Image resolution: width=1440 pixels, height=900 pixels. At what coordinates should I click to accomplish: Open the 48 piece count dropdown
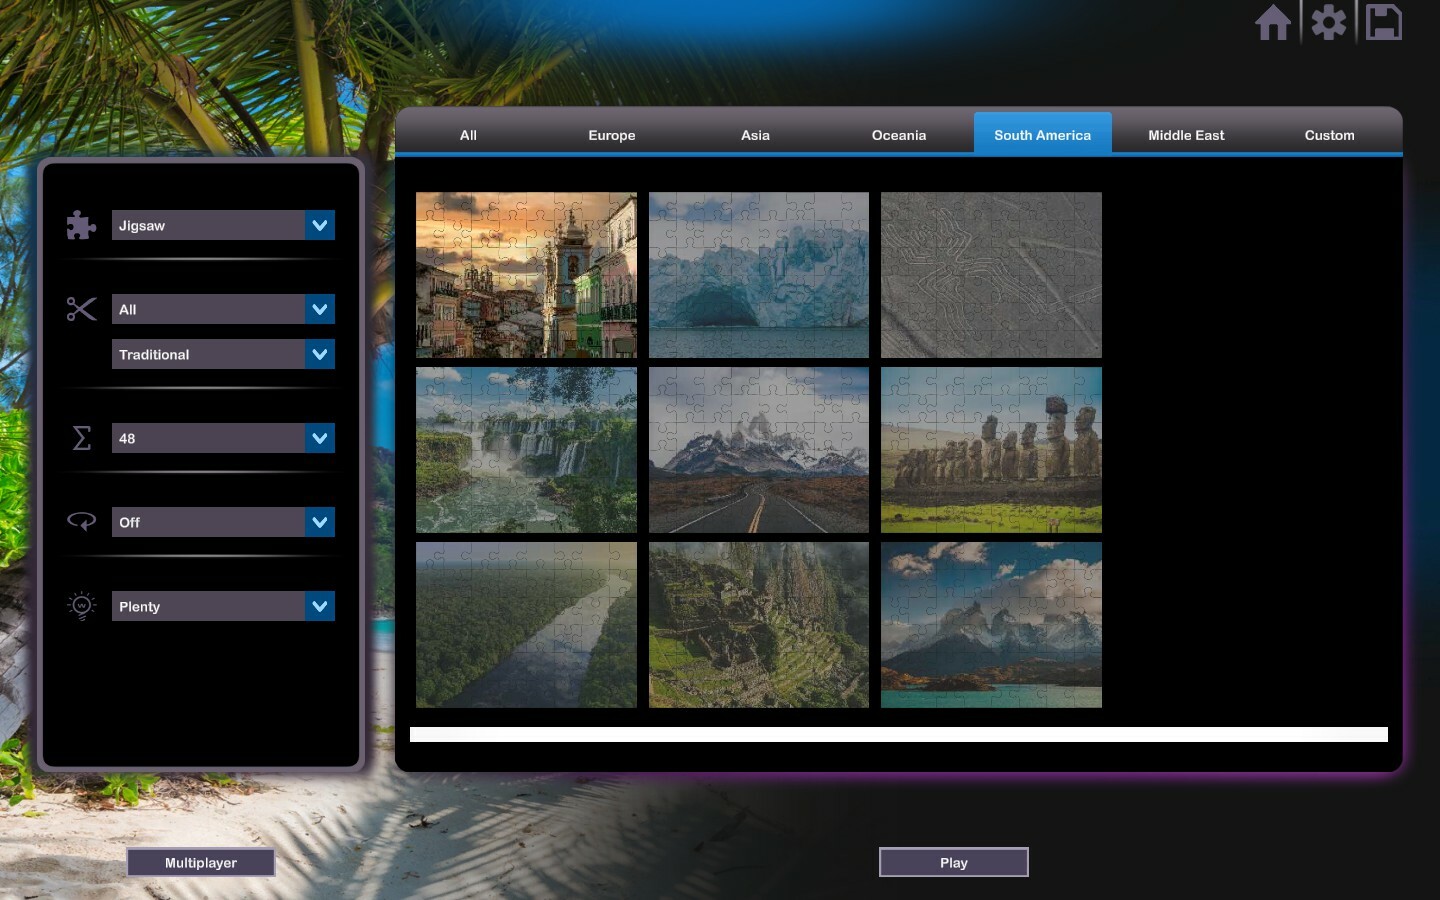[223, 438]
